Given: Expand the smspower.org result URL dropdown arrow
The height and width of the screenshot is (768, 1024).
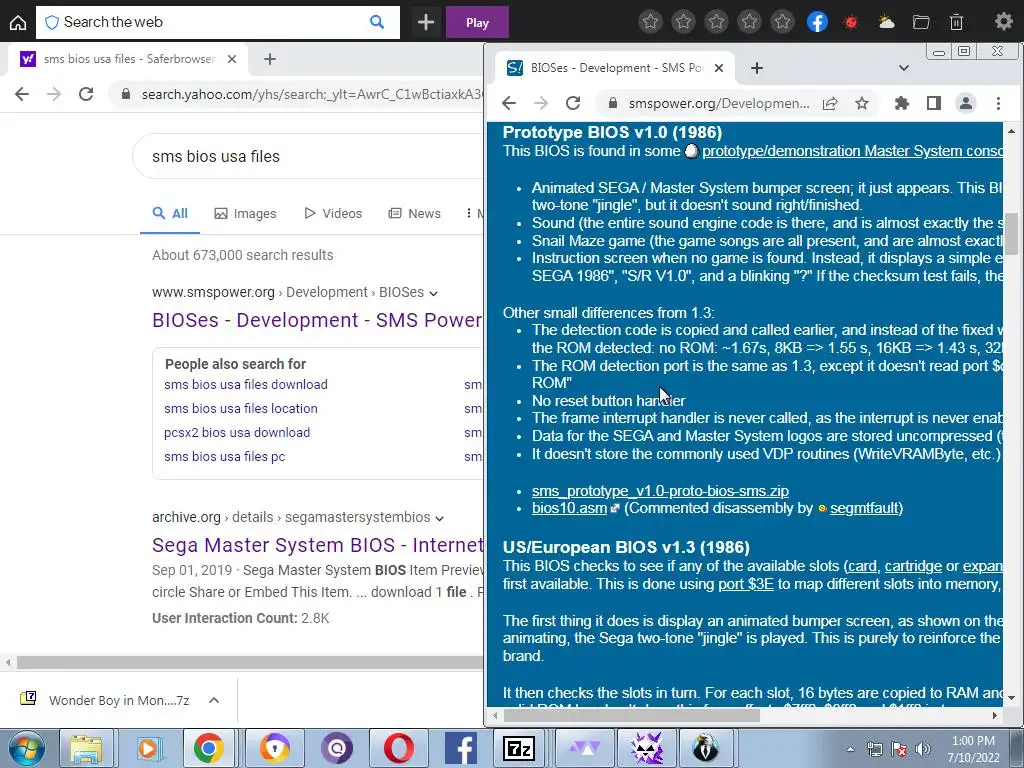Looking at the screenshot, I should click(434, 293).
